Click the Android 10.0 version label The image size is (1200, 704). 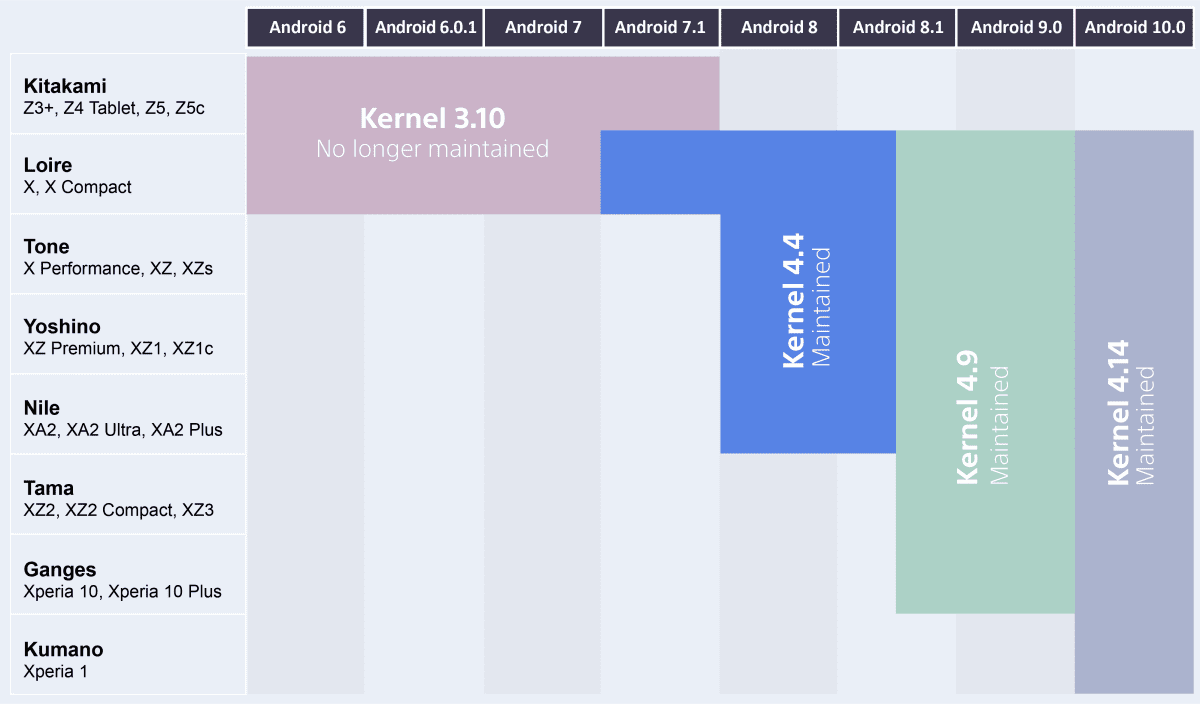click(1133, 27)
